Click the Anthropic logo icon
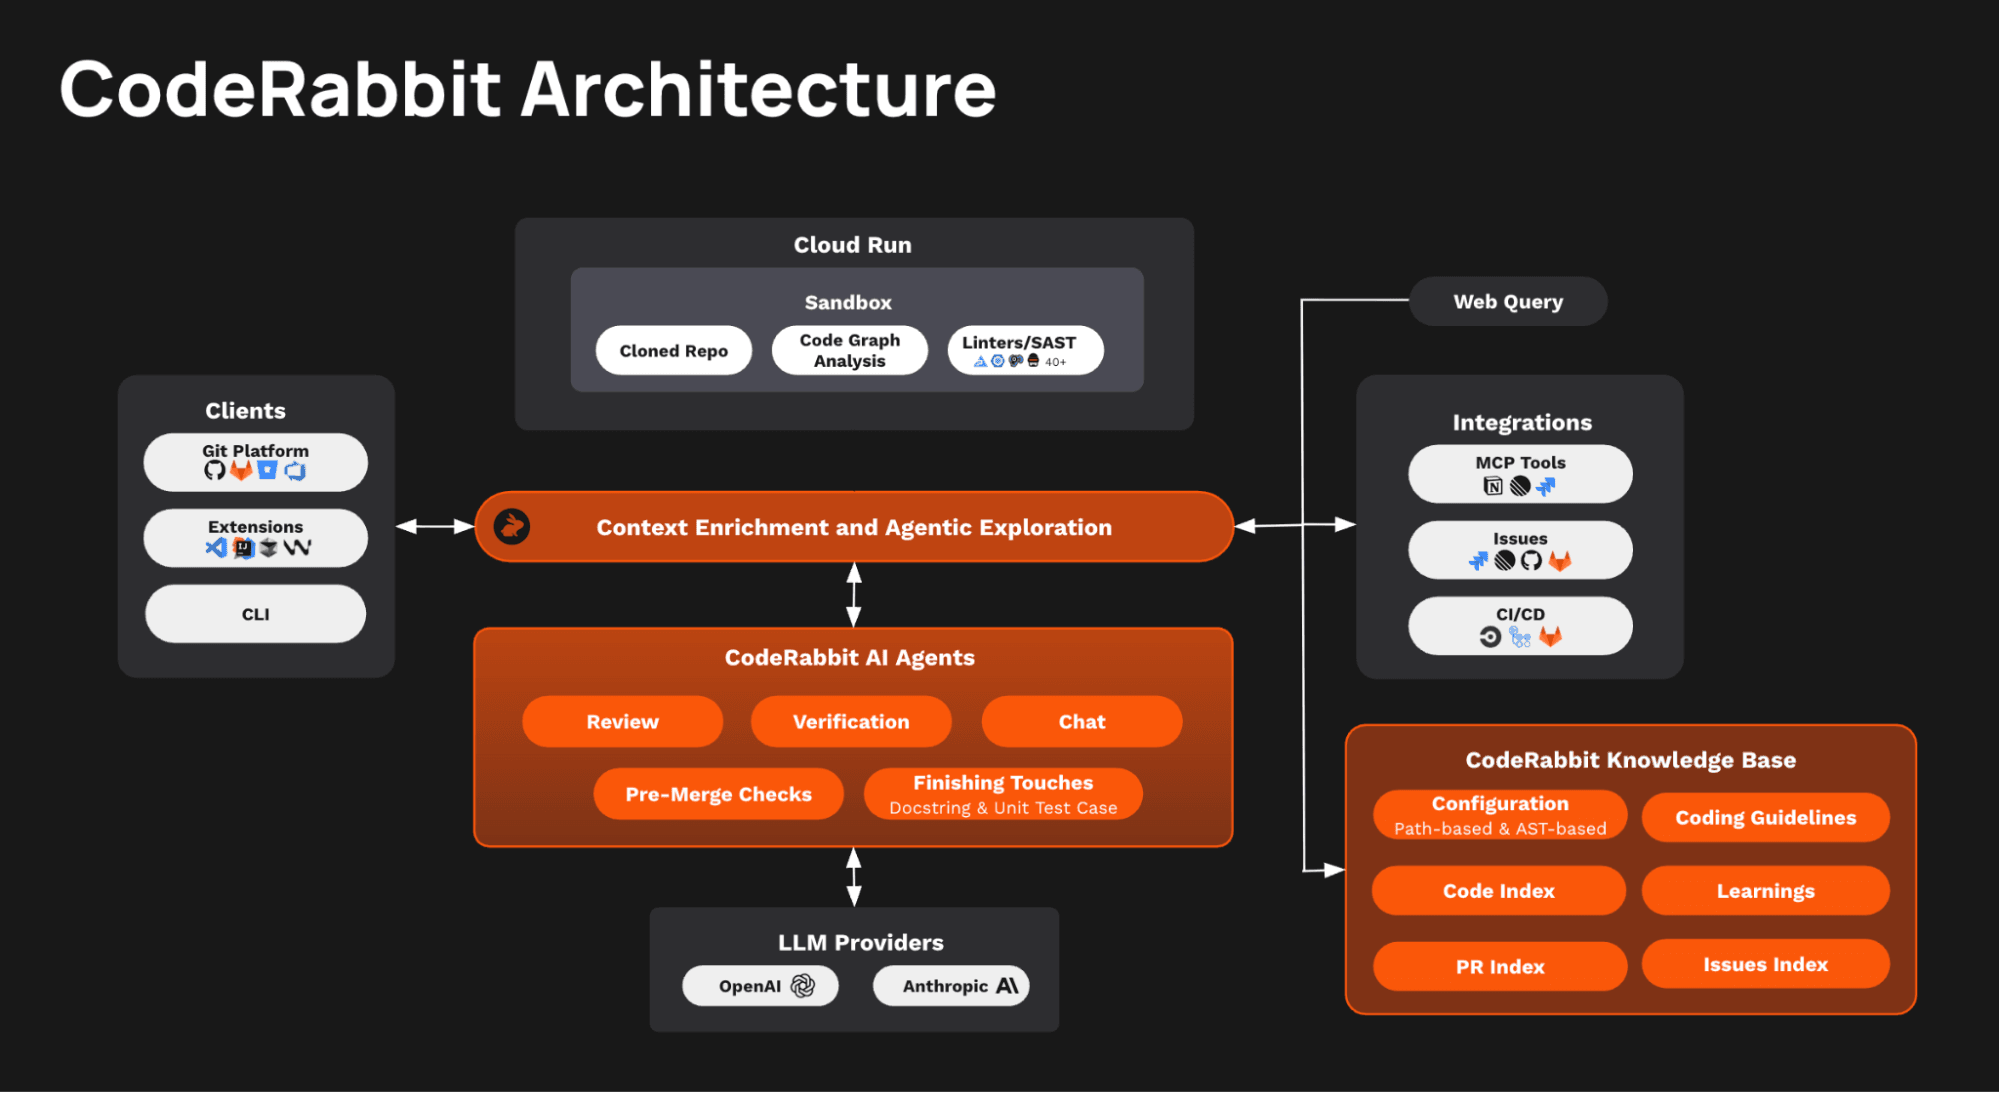This screenshot has width=1999, height=1093. point(1007,986)
